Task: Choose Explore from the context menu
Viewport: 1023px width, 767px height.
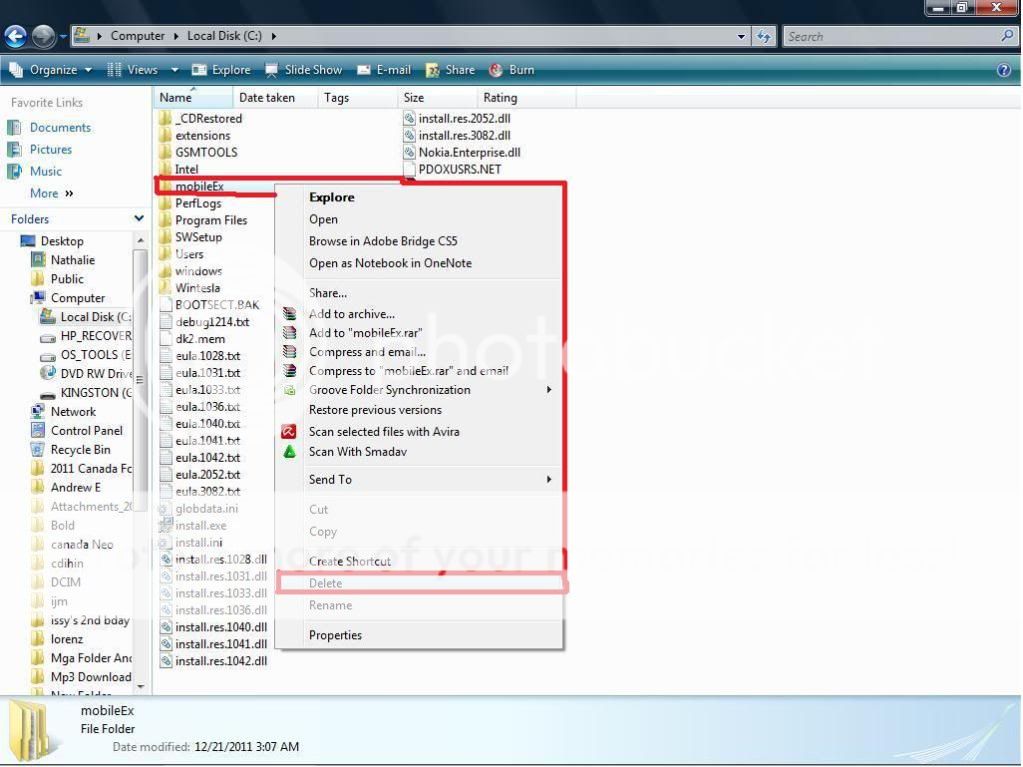Action: (x=331, y=197)
